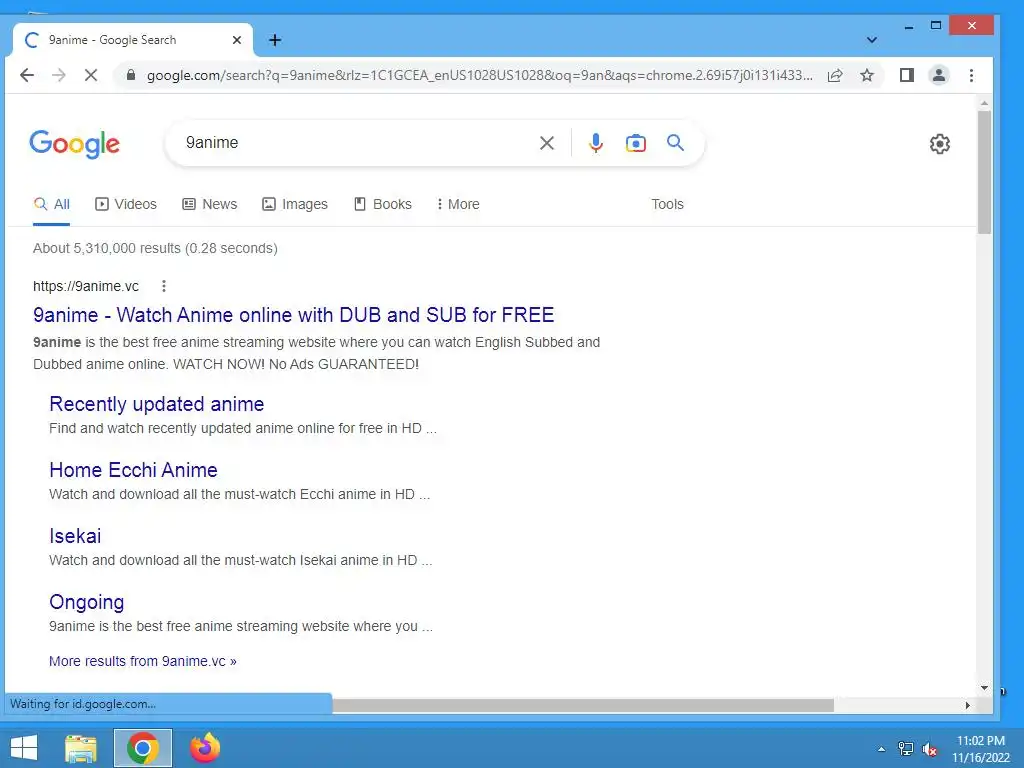Switch to the Images tab
Viewport: 1024px width, 768px height.
(x=295, y=204)
